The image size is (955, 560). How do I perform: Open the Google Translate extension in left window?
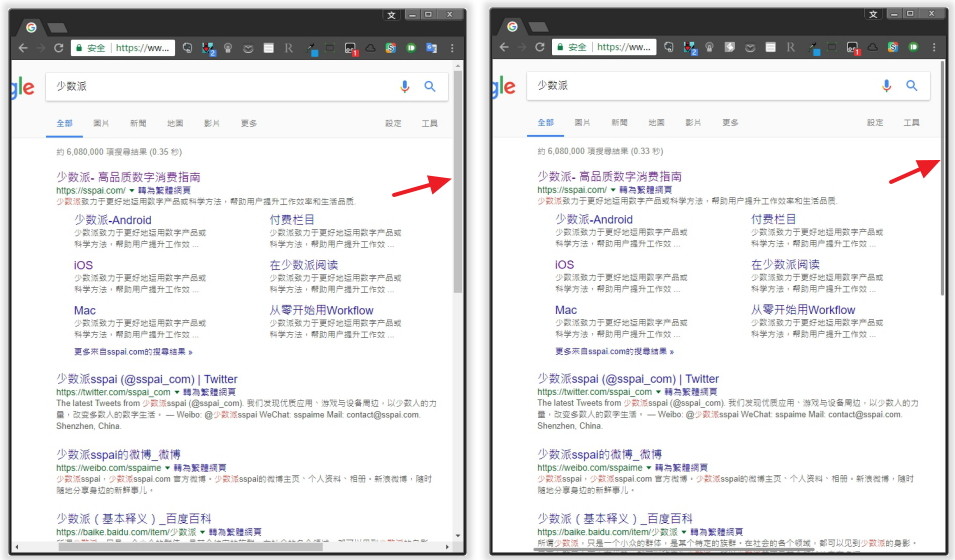pos(431,48)
